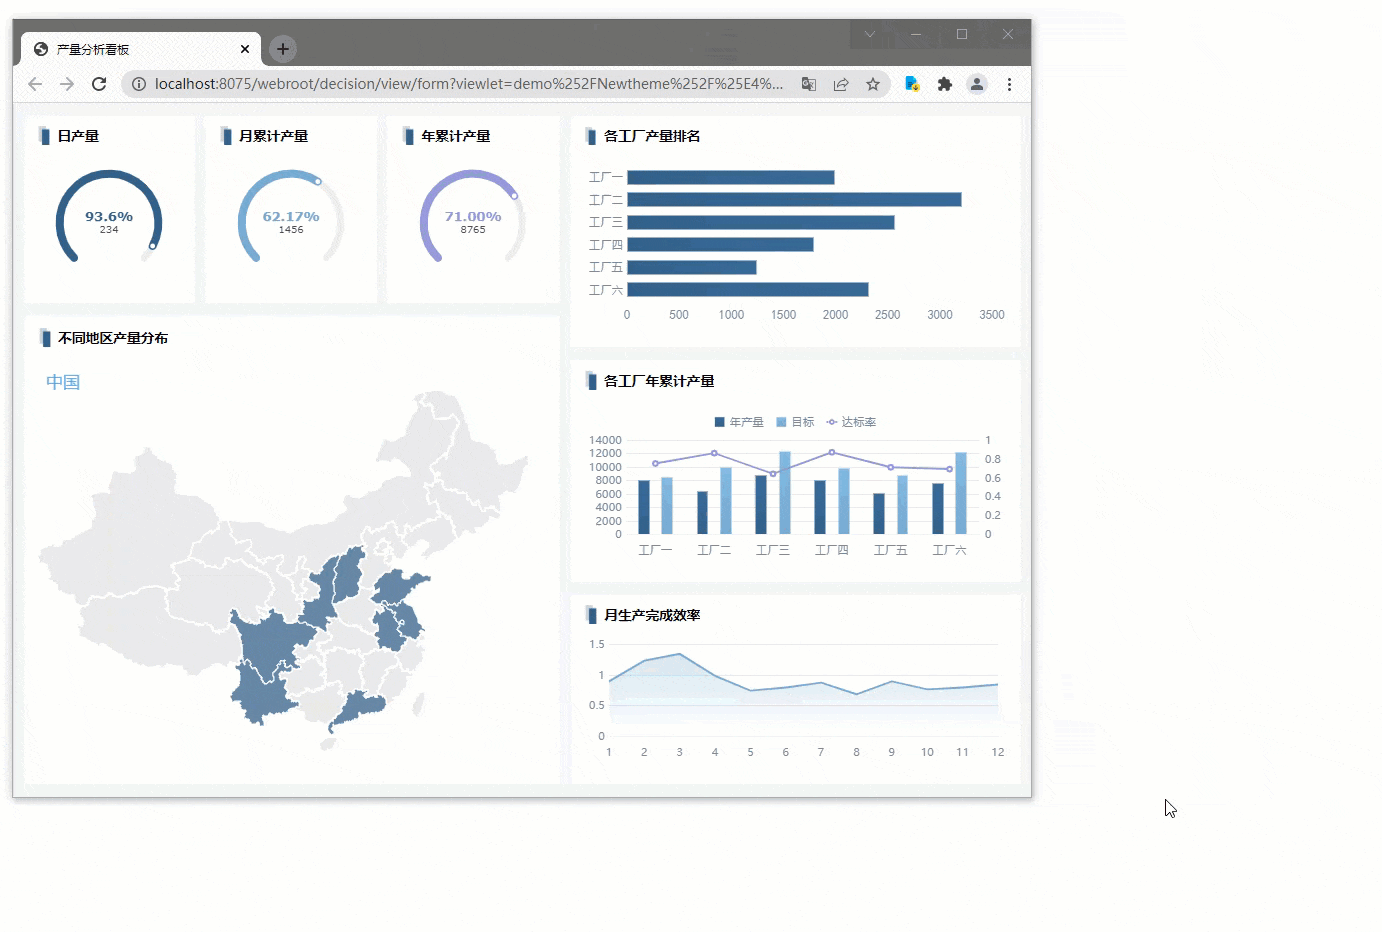Toggle the 目标 legend item
Viewport: 1382px width, 932px height.
pyautogui.click(x=795, y=422)
